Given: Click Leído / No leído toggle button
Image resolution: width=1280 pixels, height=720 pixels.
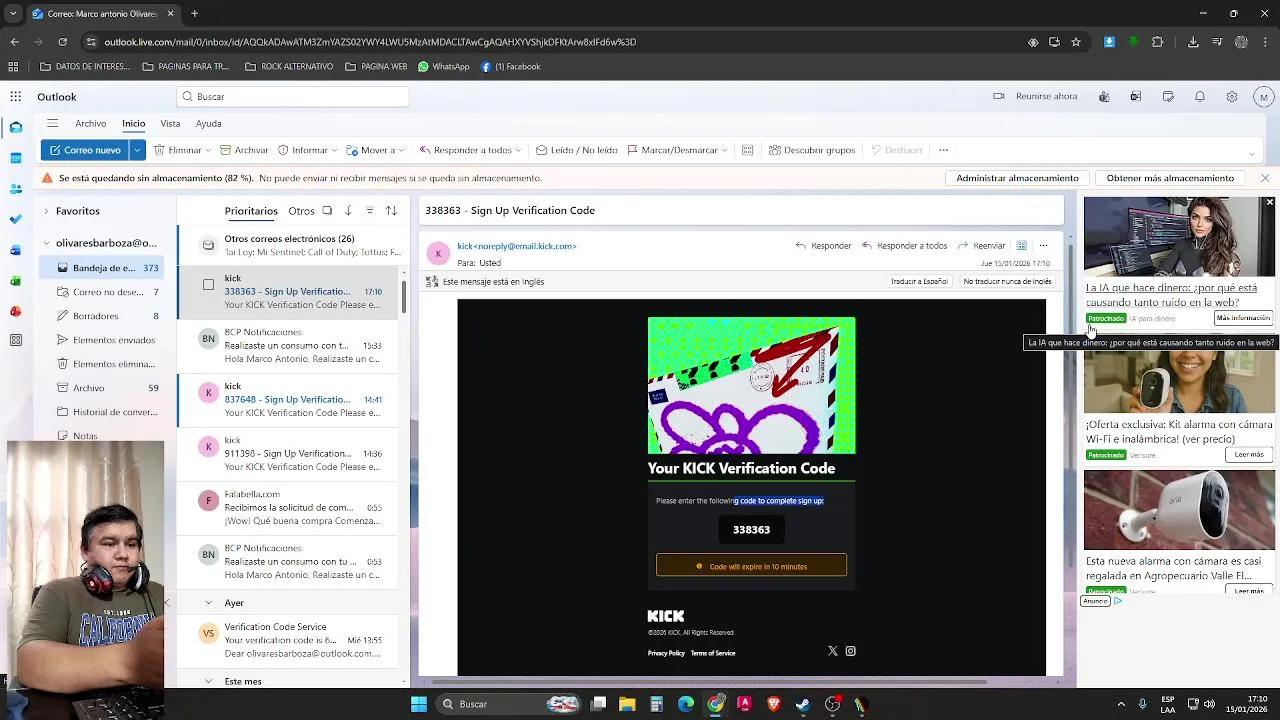Looking at the screenshot, I should pos(577,150).
